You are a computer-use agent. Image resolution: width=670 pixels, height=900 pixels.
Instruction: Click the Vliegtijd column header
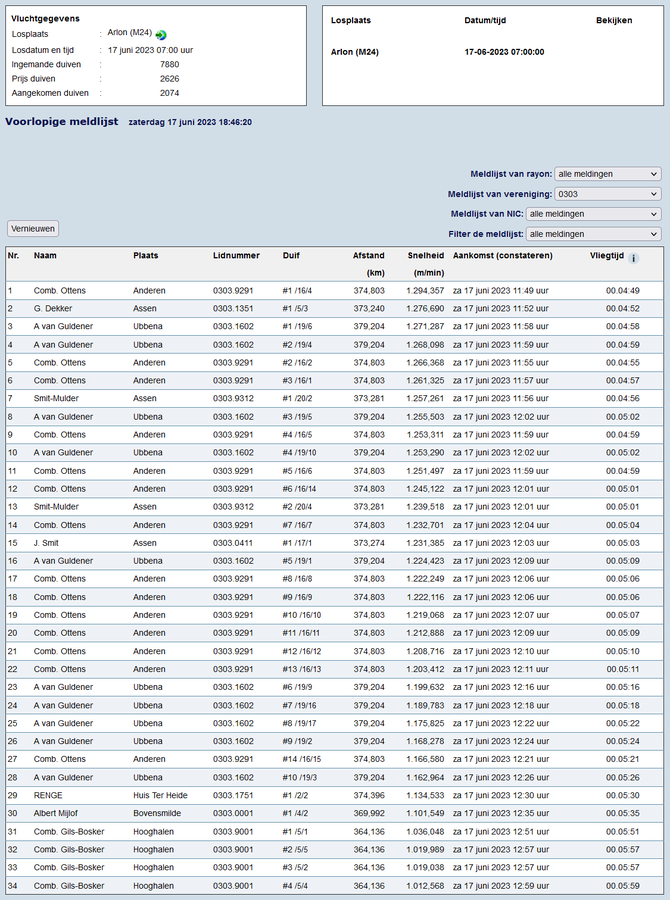pos(607,255)
